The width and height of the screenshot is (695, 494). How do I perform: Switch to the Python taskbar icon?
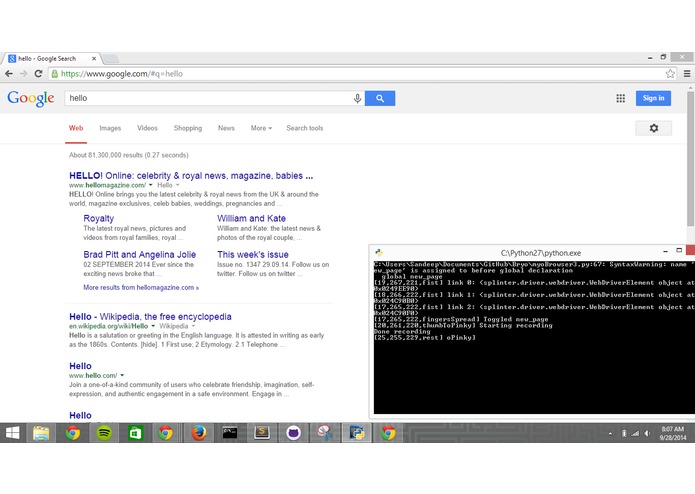[x=357, y=433]
